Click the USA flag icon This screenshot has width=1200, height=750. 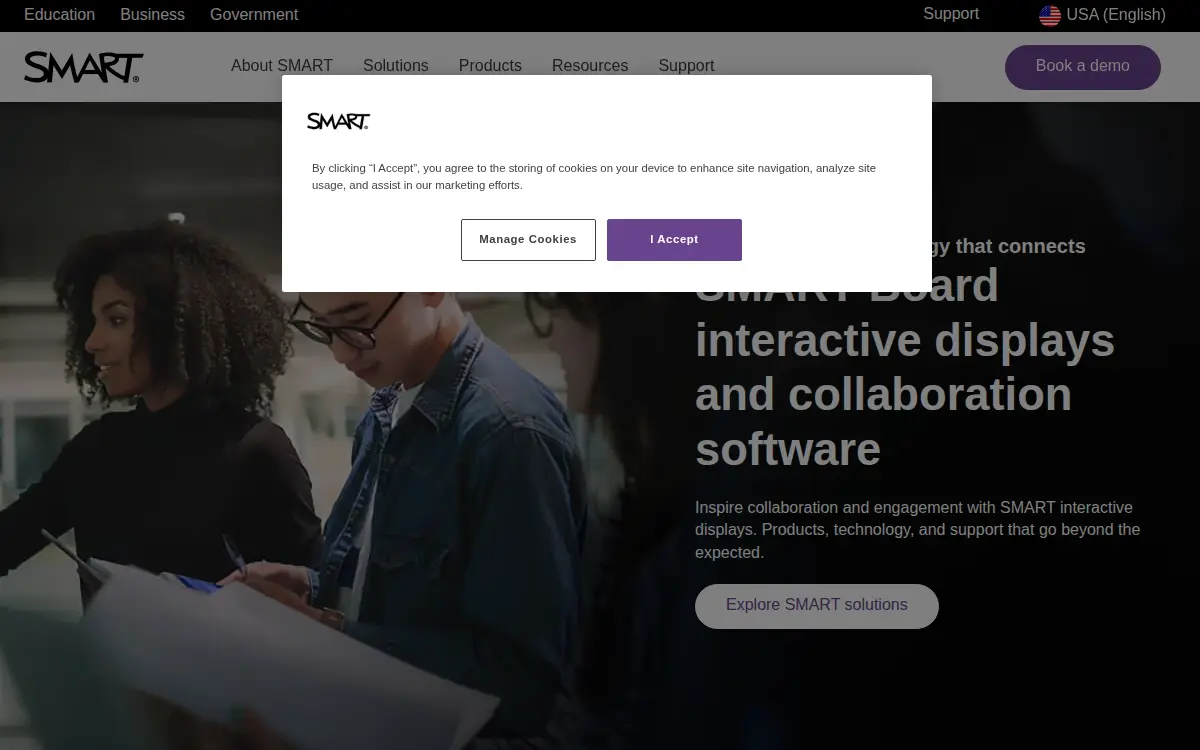coord(1050,15)
